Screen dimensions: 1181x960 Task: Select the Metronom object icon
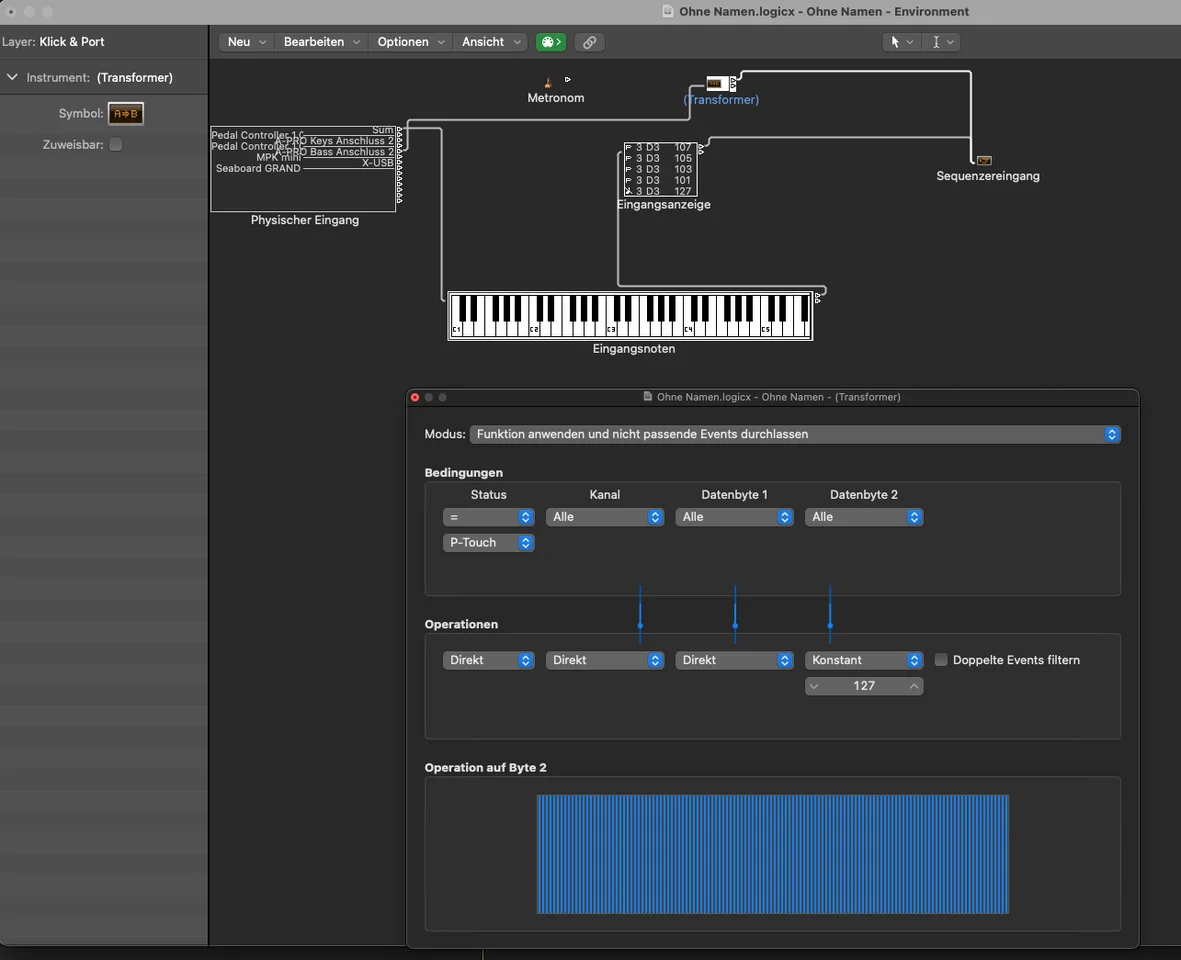point(548,82)
